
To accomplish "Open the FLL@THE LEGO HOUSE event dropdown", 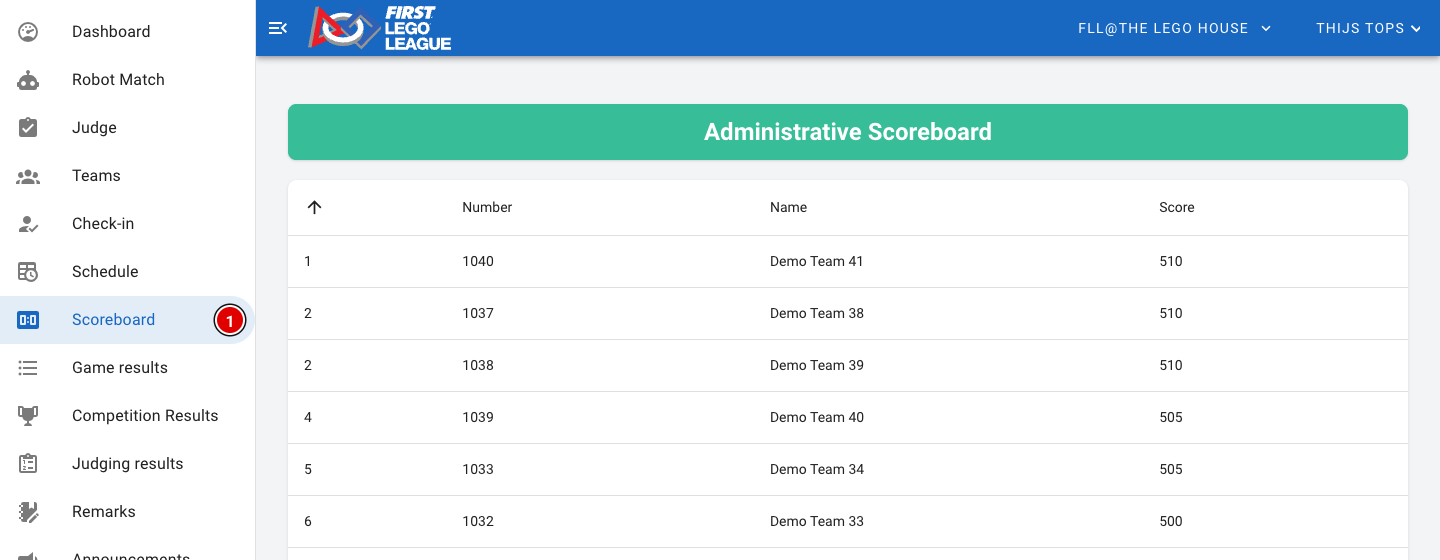I will click(1174, 28).
